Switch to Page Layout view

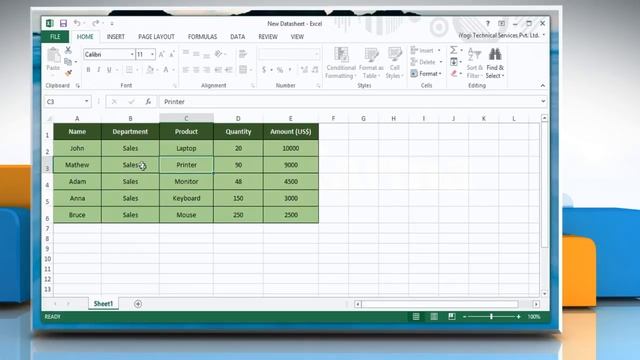point(434,317)
